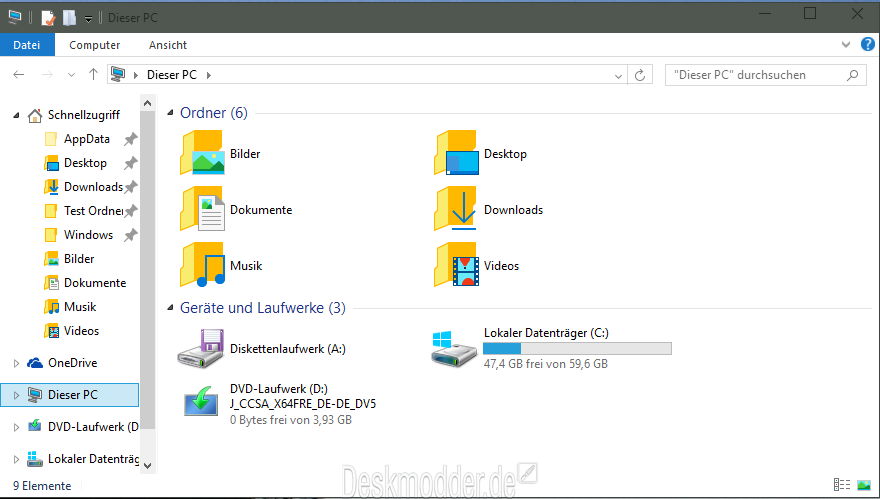Screen dimensions: 880x499
Task: Open the Desktop folder in main pane
Action: (480, 153)
